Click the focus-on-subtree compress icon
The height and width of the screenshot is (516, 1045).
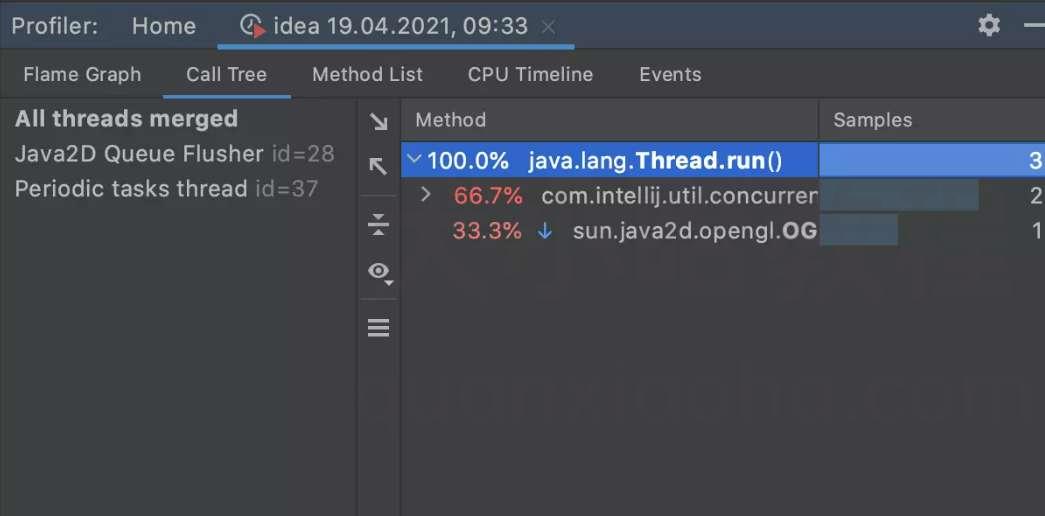(x=379, y=225)
